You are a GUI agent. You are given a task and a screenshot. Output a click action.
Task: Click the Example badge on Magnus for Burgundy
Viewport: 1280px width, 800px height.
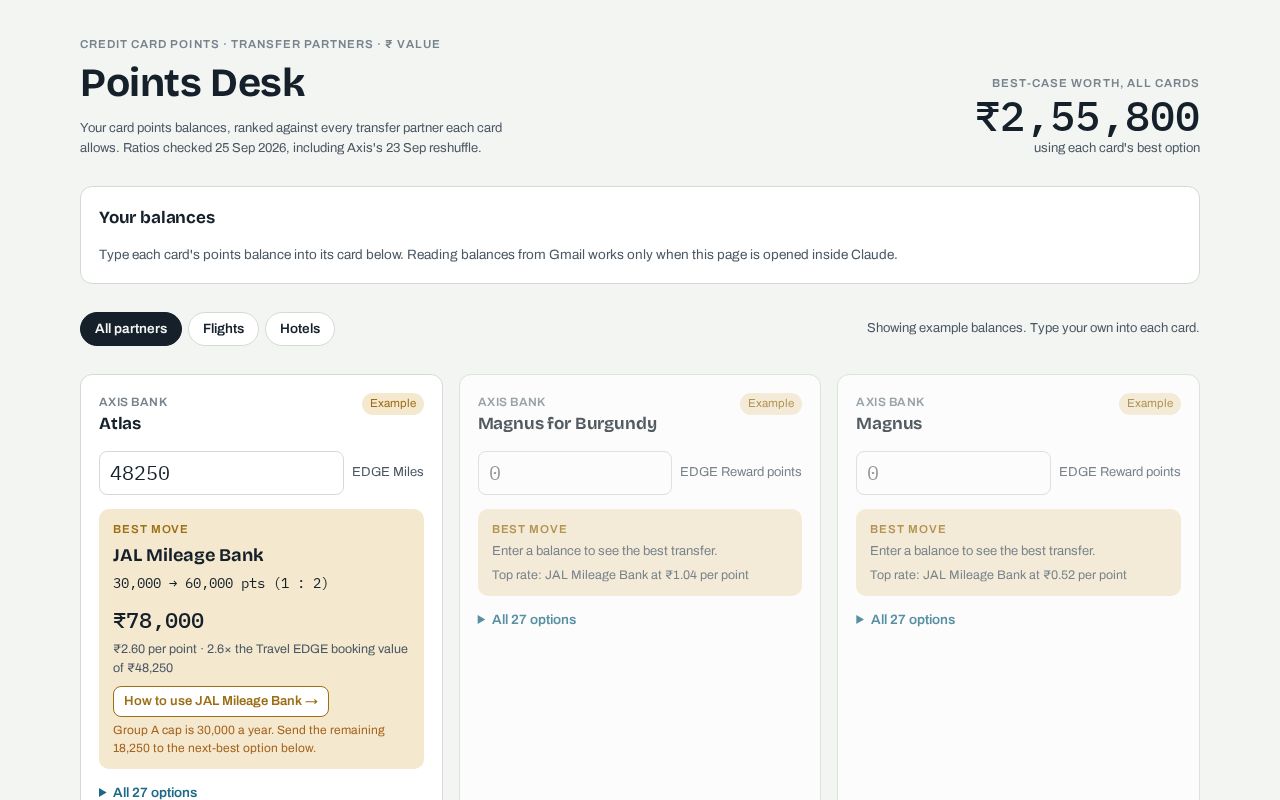coord(771,404)
